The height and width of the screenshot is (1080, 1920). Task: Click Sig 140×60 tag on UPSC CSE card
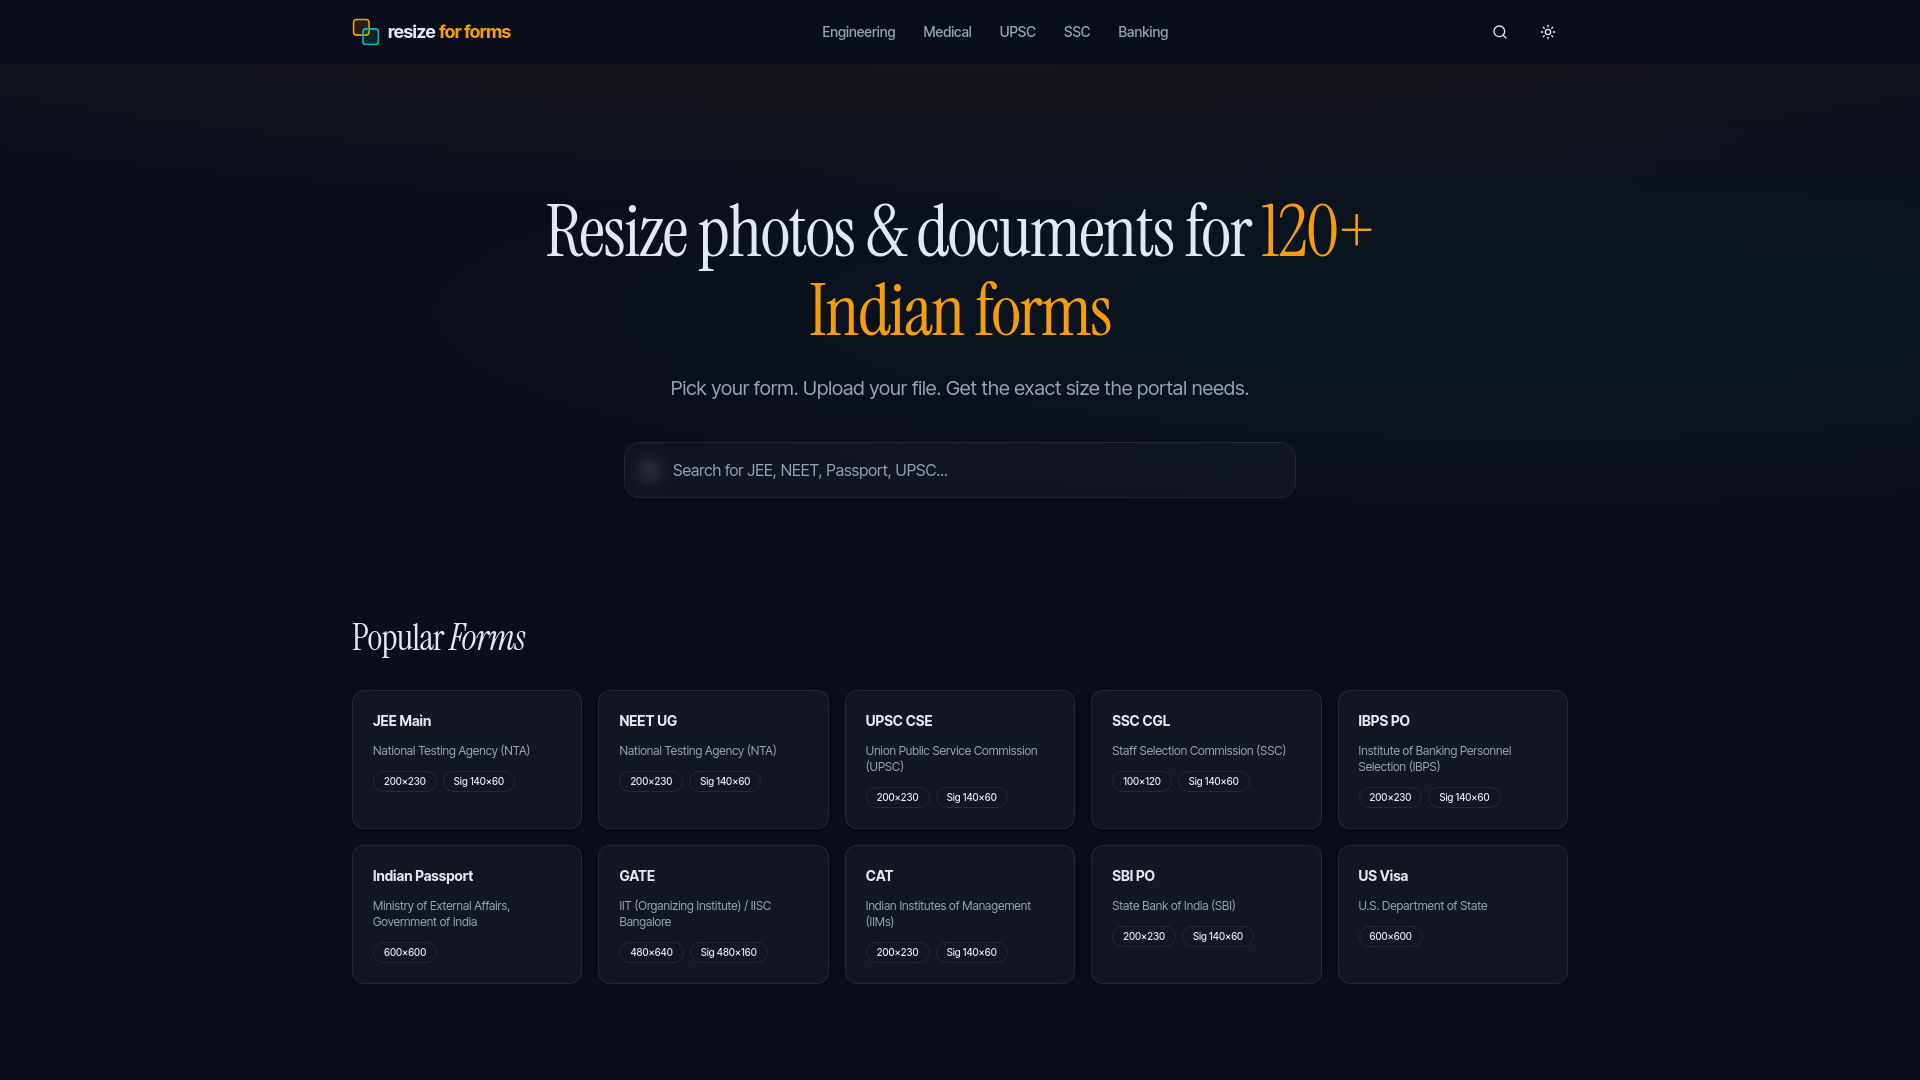coord(972,798)
